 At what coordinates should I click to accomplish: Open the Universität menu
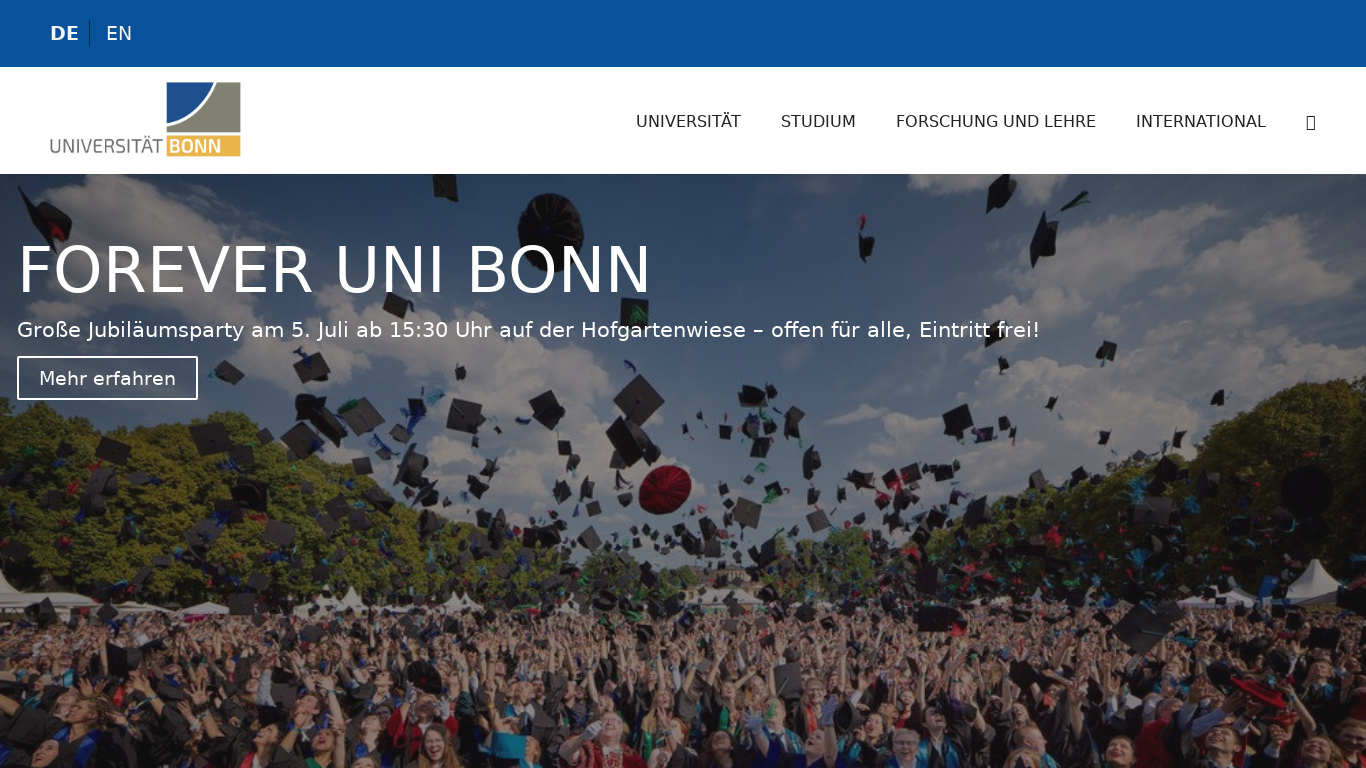pyautogui.click(x=688, y=121)
